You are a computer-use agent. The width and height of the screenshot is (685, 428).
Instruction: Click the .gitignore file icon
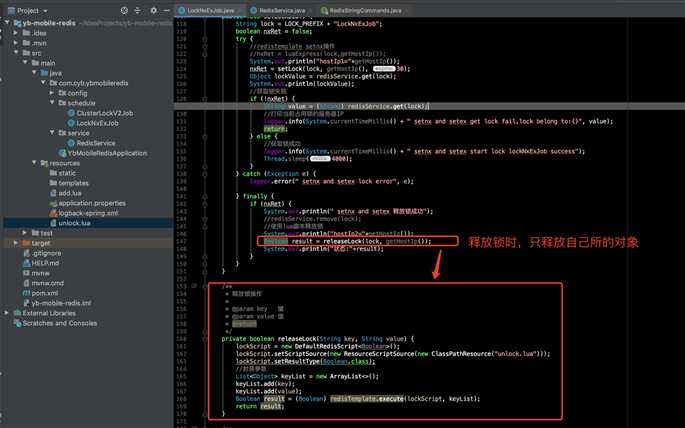[26, 253]
